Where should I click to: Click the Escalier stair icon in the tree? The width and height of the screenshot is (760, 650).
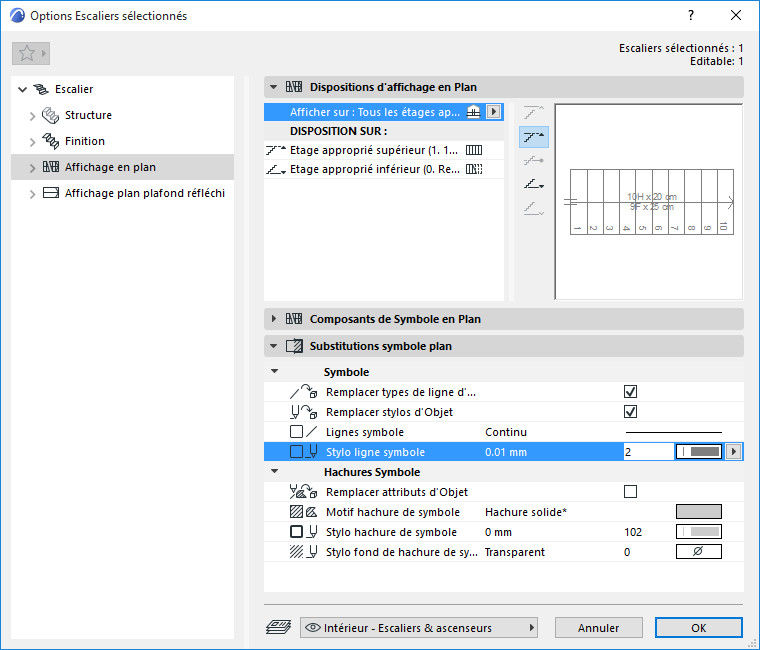[41, 89]
